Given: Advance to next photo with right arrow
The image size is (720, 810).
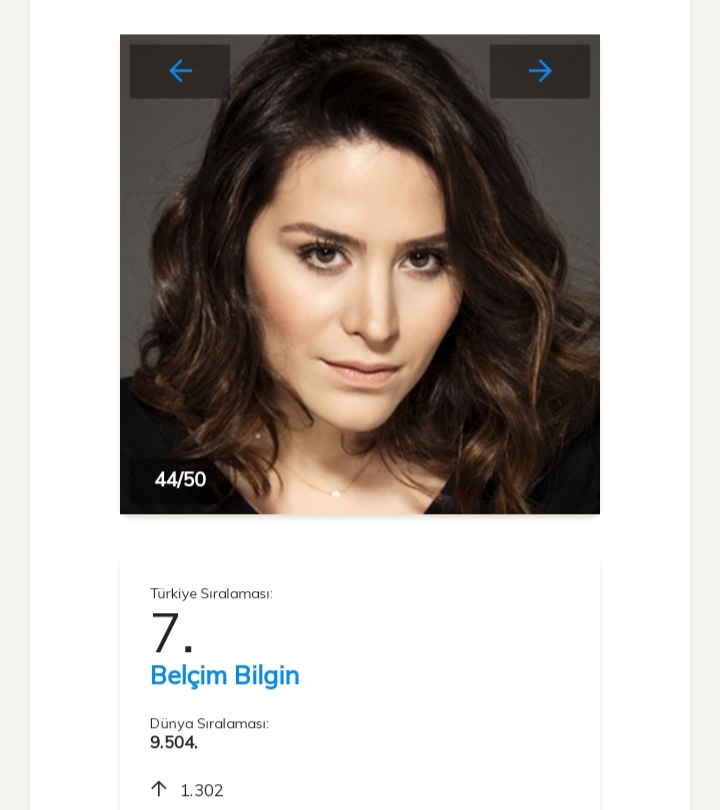Looking at the screenshot, I should (540, 71).
